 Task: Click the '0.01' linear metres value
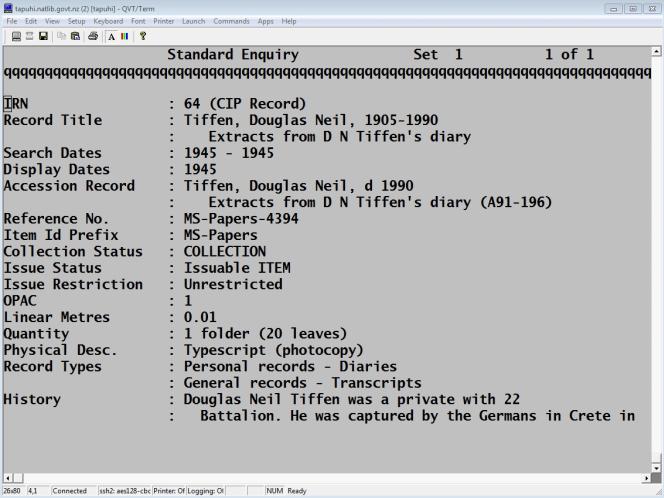click(x=200, y=317)
